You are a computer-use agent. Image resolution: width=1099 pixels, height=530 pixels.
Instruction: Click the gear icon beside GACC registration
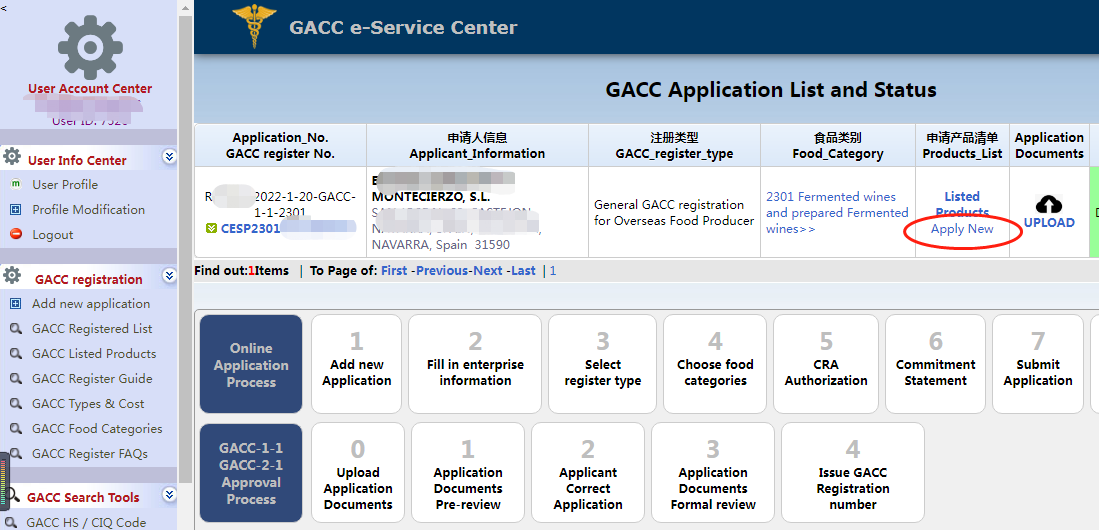(x=12, y=277)
